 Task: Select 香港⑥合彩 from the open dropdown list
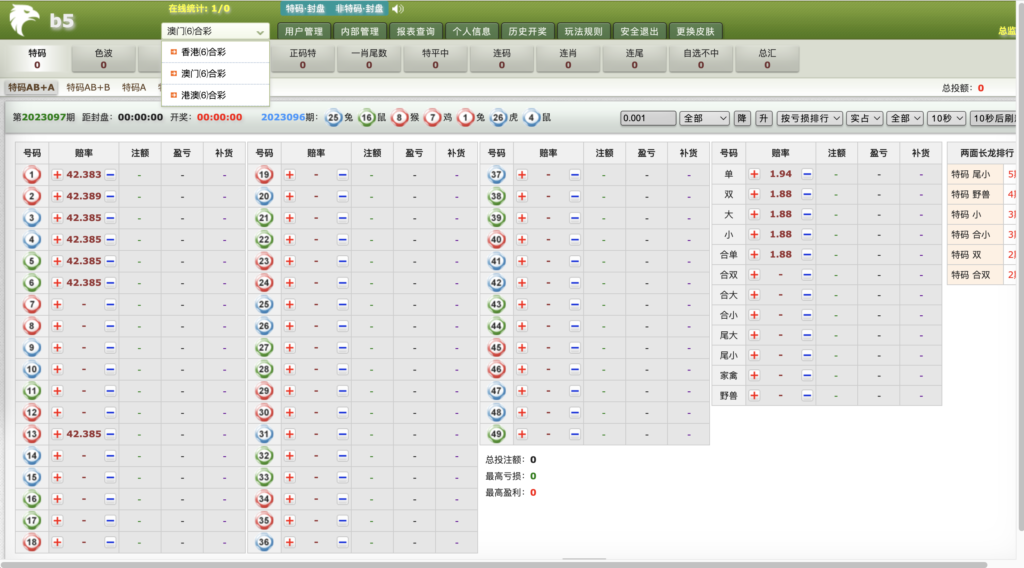tap(203, 52)
